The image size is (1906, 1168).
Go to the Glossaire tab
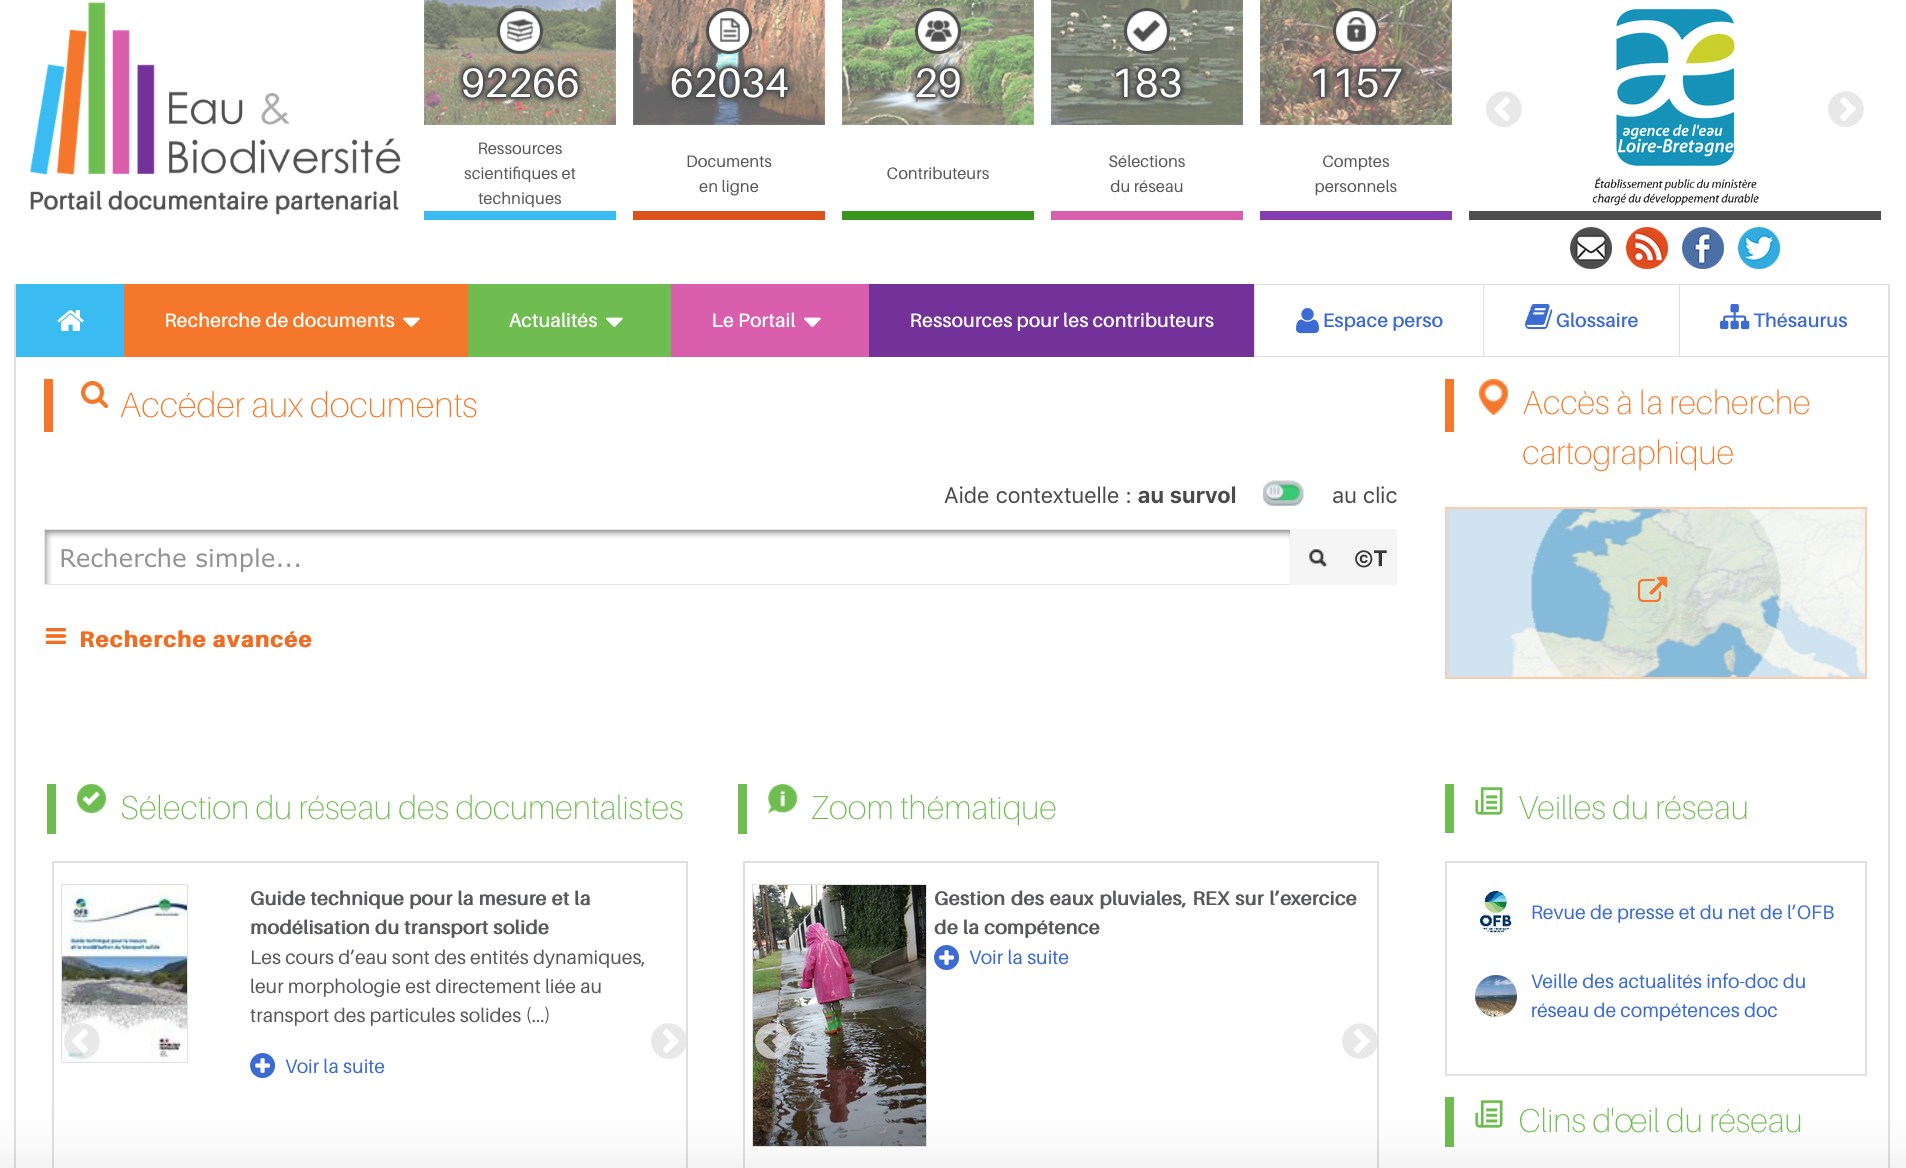[1581, 321]
